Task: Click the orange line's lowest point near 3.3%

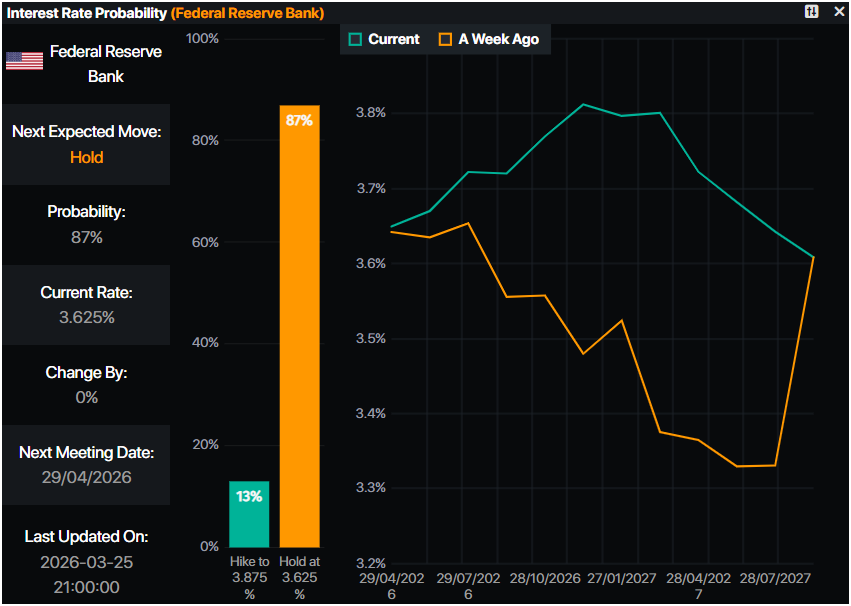Action: click(x=737, y=466)
